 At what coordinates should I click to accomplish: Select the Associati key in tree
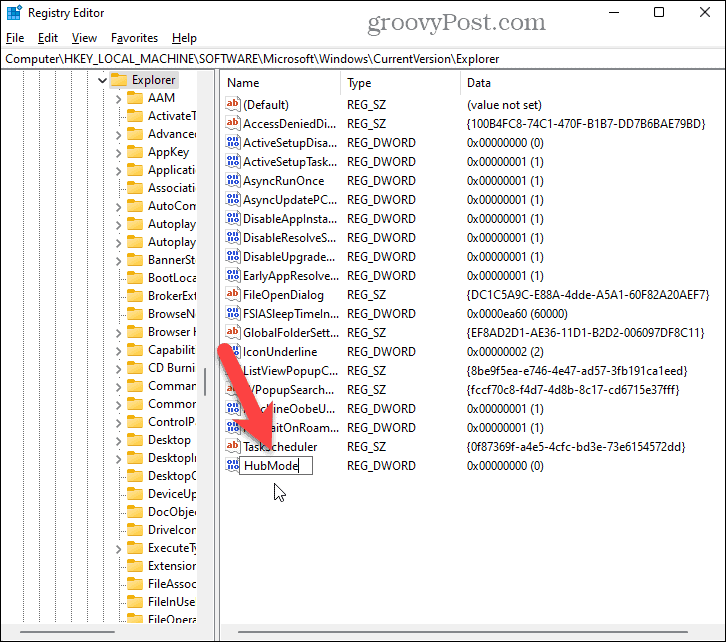pyautogui.click(x=171, y=188)
